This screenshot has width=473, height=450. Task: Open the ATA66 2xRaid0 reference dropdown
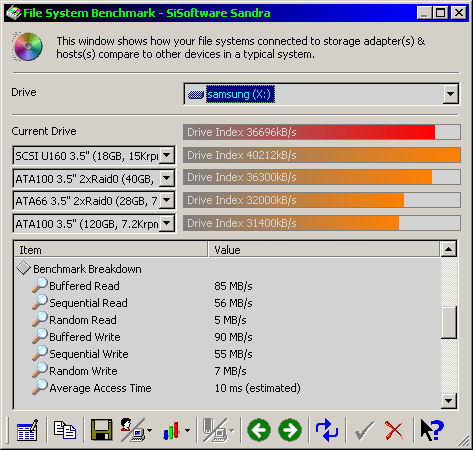(x=167, y=201)
